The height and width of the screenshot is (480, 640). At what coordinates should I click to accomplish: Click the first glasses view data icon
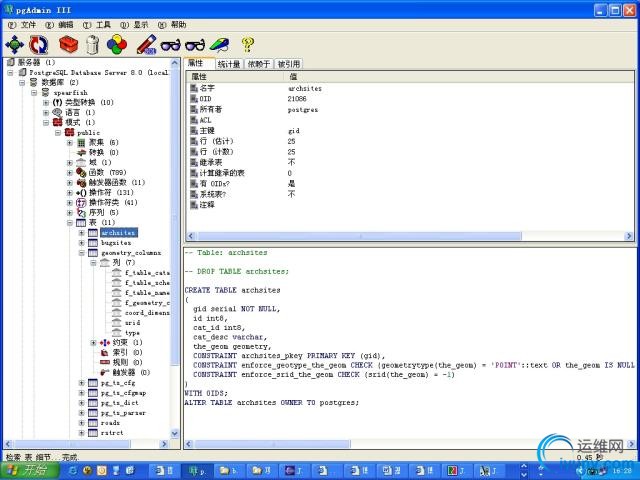170,45
